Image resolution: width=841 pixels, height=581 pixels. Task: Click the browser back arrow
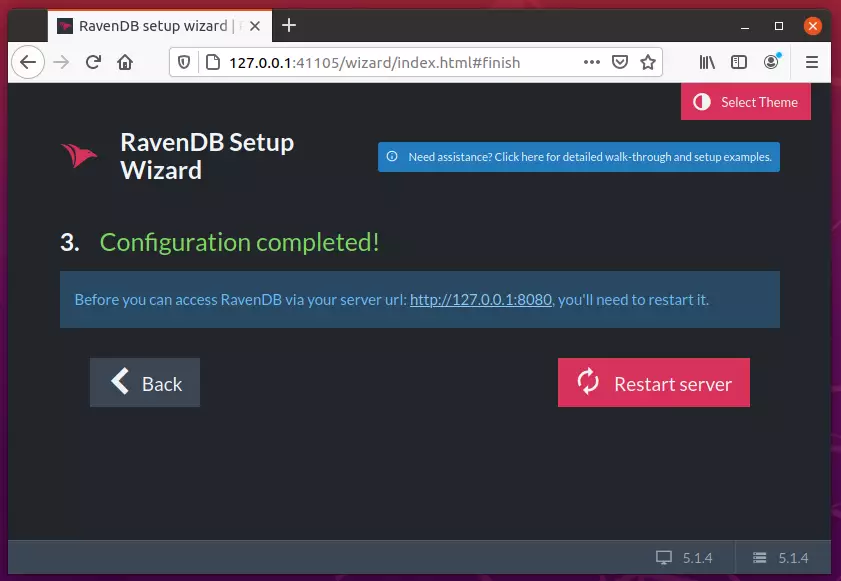pos(28,62)
